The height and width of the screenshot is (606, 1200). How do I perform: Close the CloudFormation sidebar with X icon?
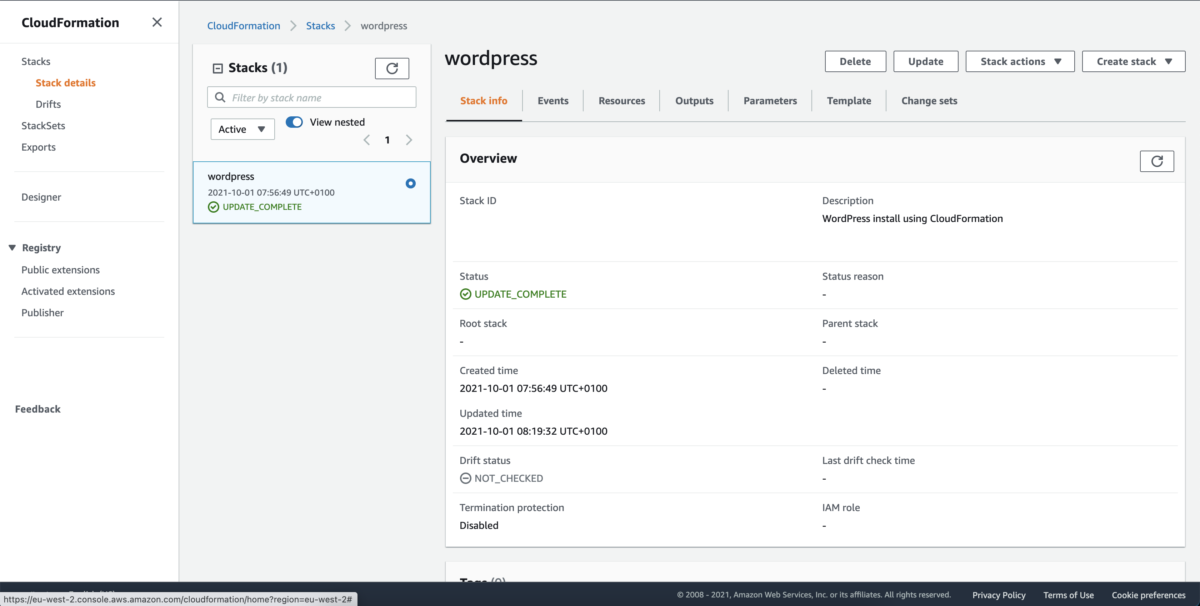tap(157, 22)
